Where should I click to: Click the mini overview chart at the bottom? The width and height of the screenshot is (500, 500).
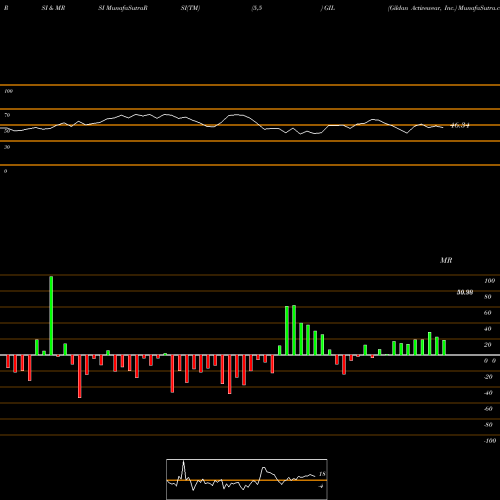coord(247,479)
